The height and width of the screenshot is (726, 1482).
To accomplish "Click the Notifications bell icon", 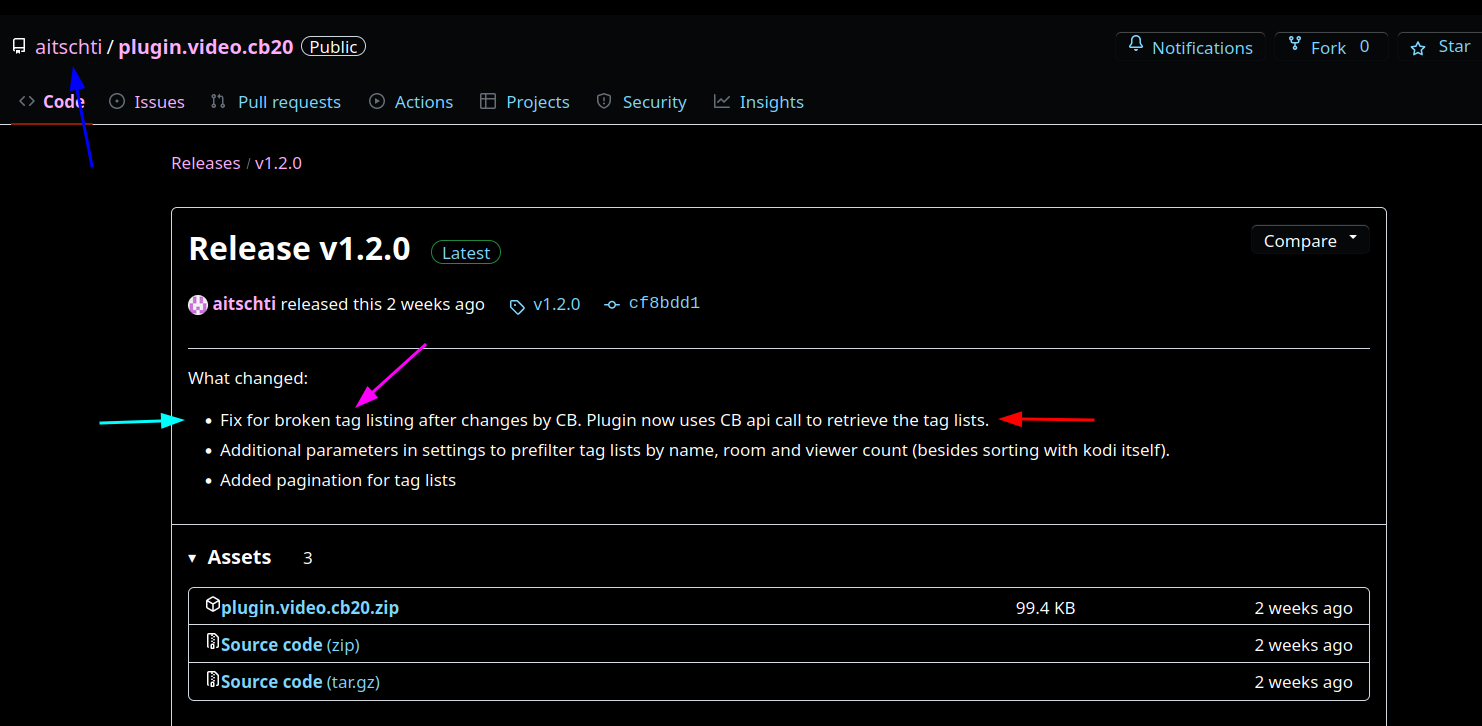I will (1136, 45).
